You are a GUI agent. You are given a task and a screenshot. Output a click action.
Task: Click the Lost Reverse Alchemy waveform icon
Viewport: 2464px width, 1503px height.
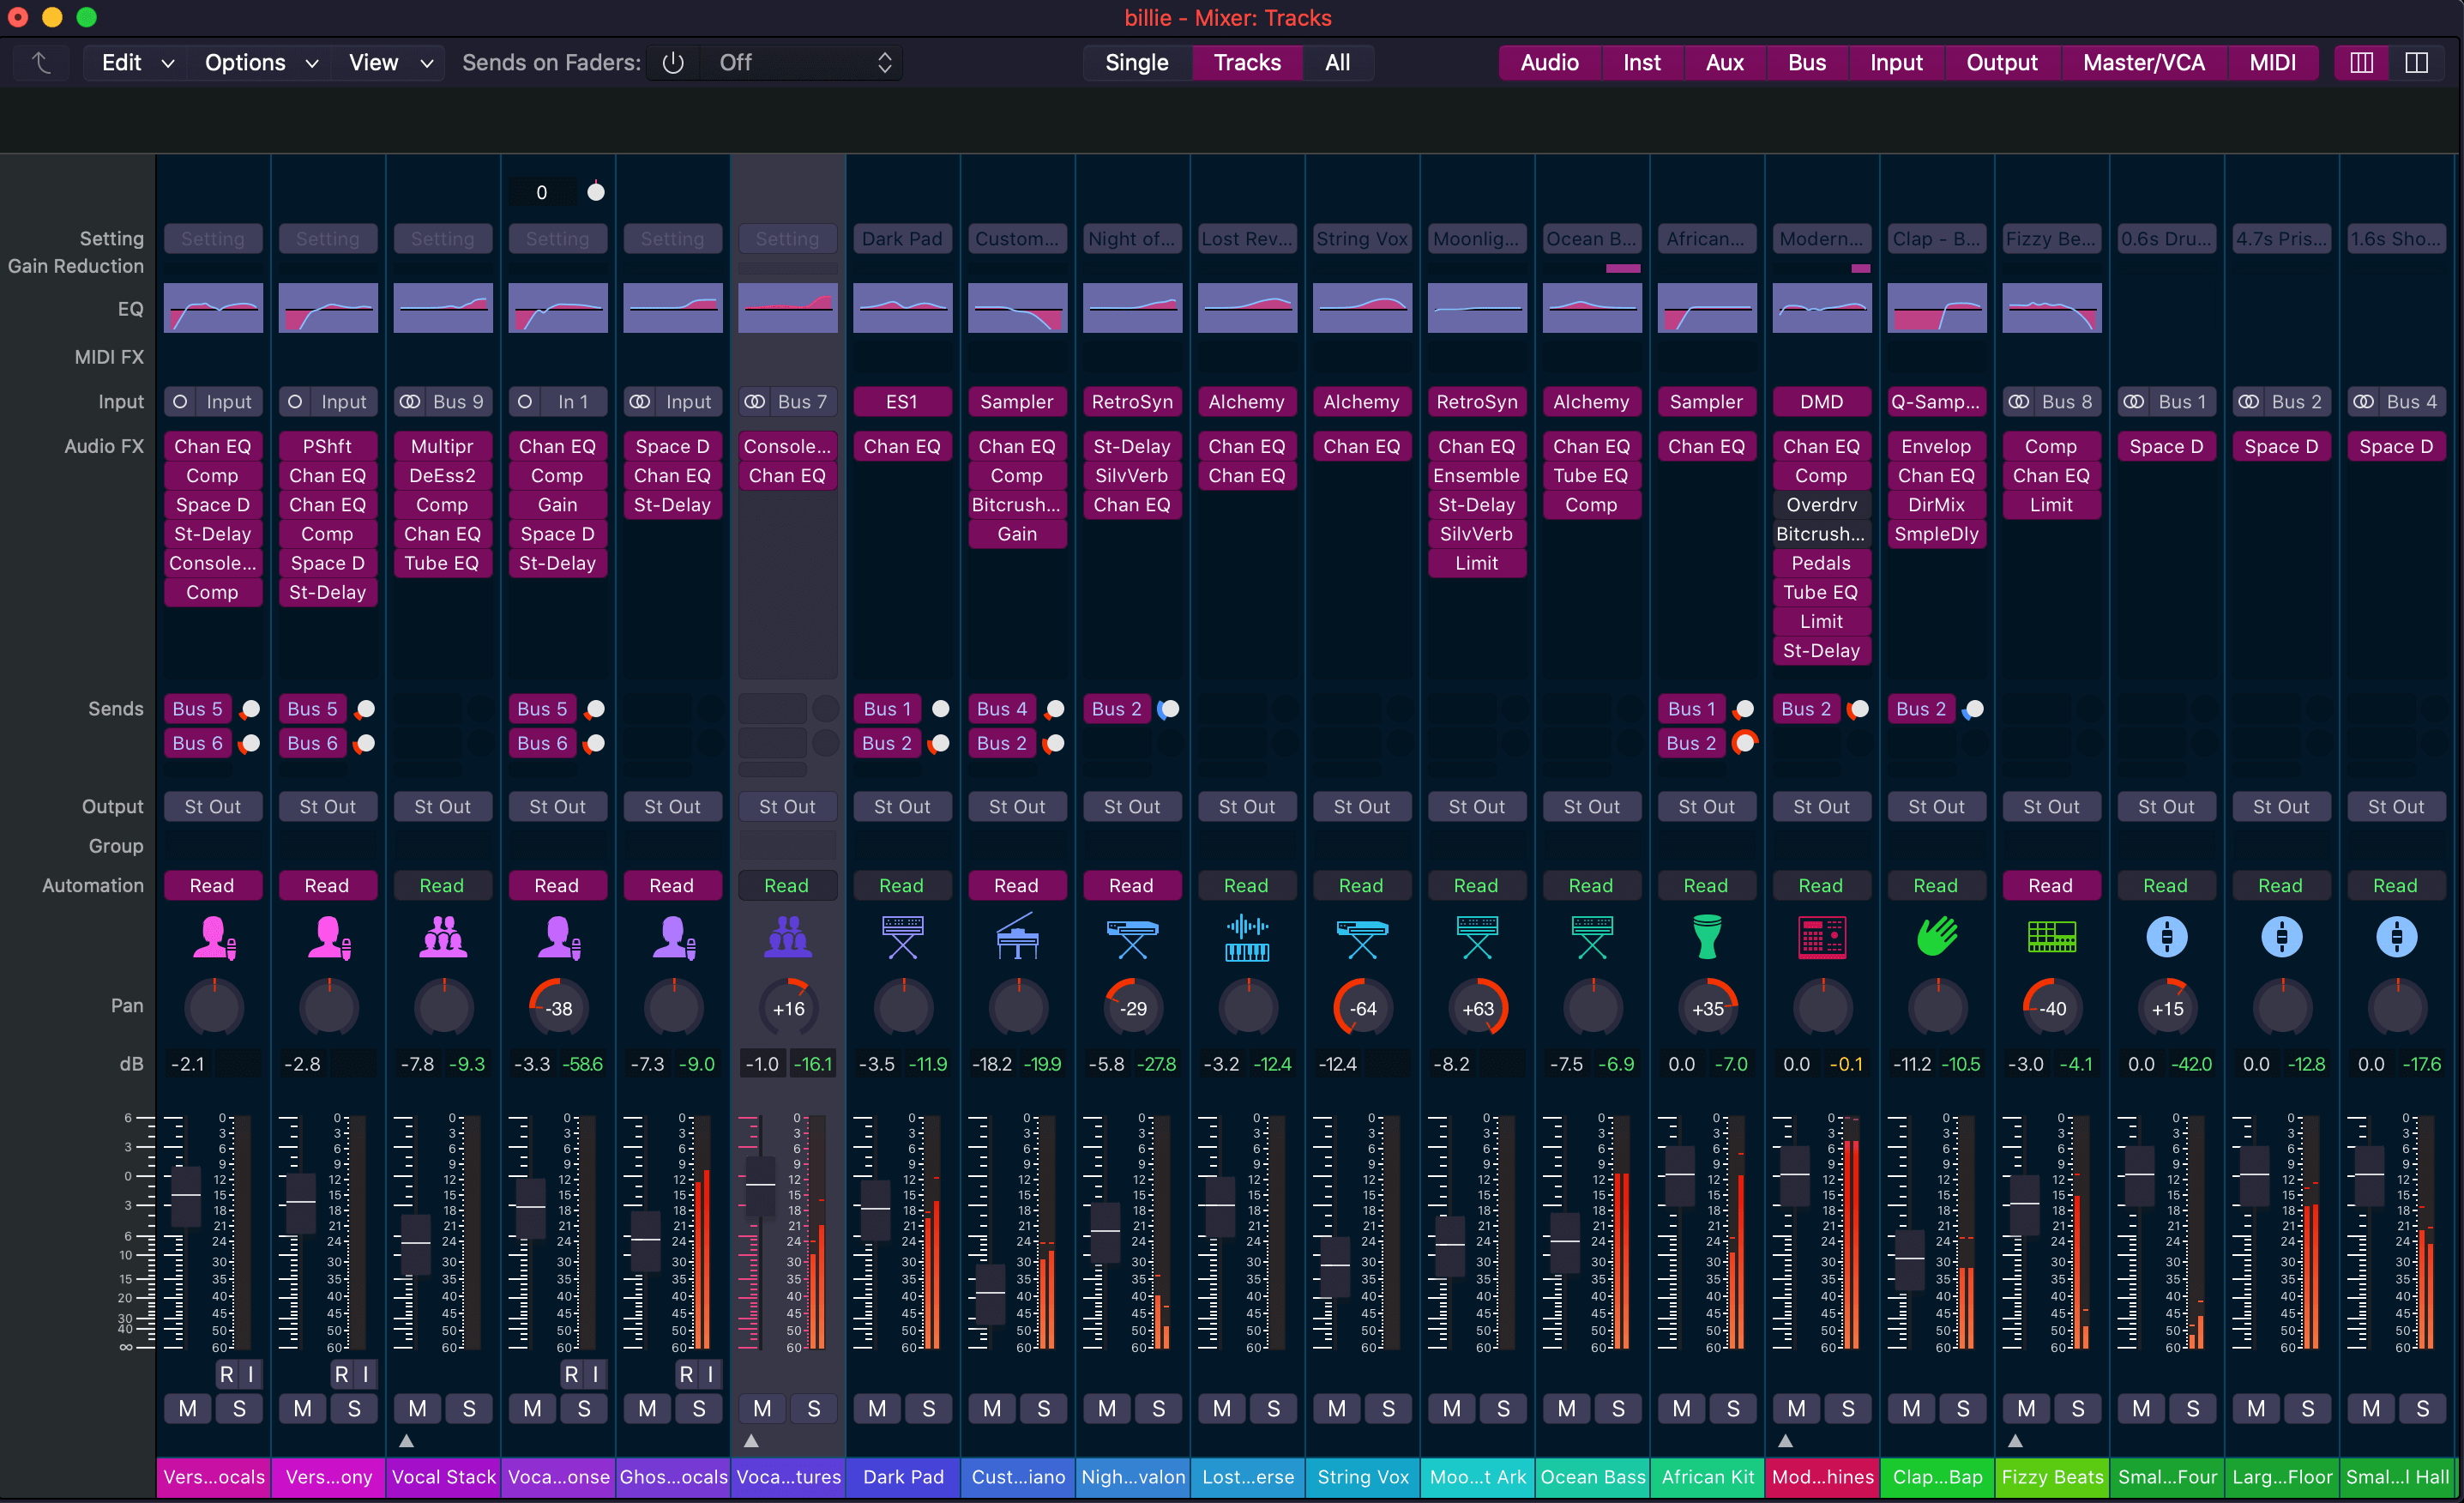click(1247, 937)
